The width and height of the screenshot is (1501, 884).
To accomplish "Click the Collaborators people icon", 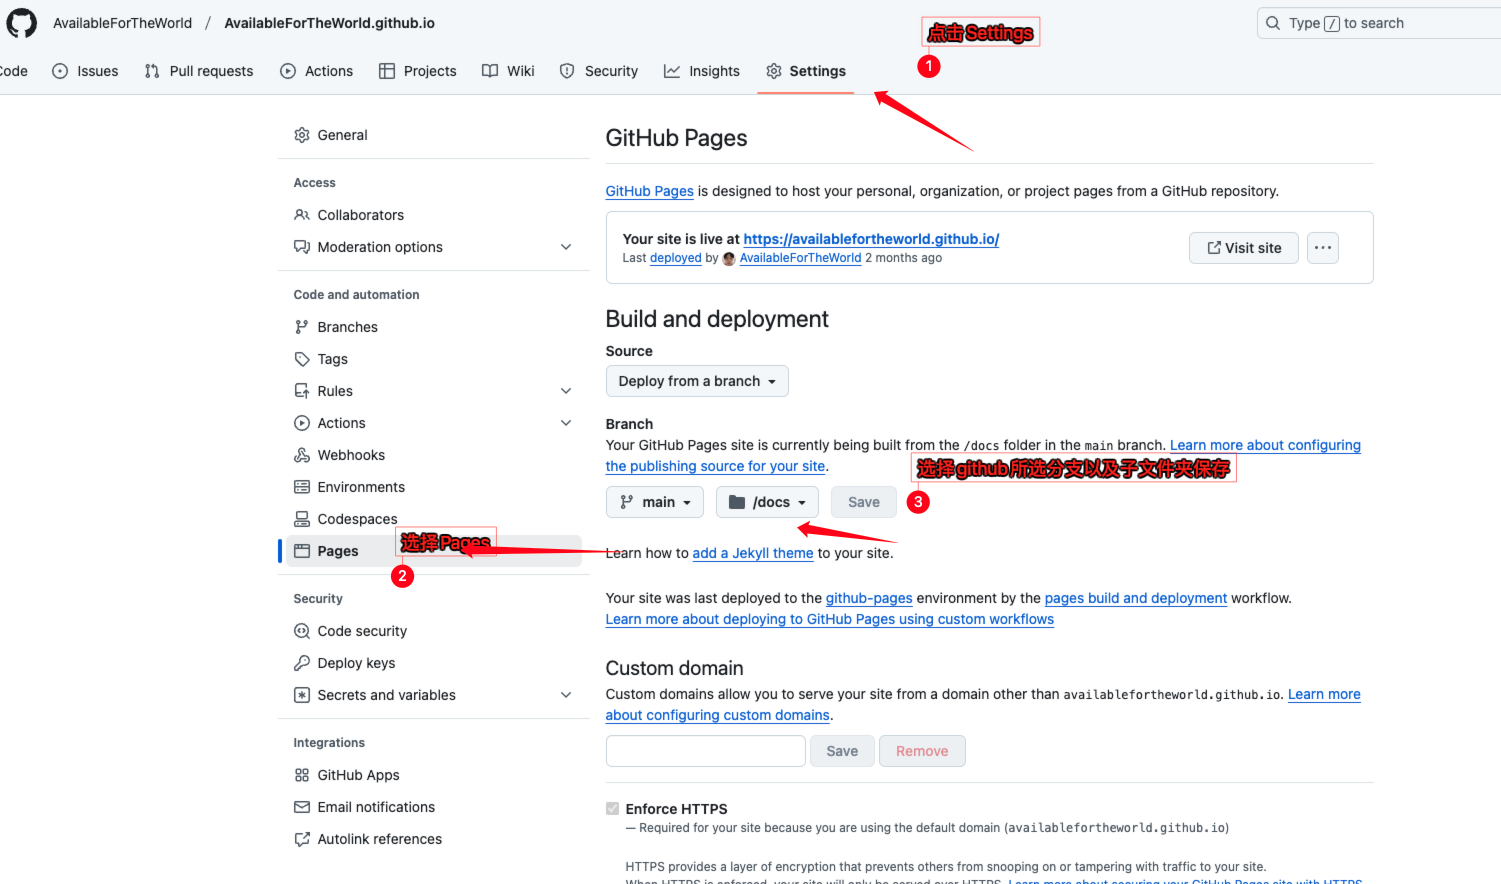I will point(302,215).
